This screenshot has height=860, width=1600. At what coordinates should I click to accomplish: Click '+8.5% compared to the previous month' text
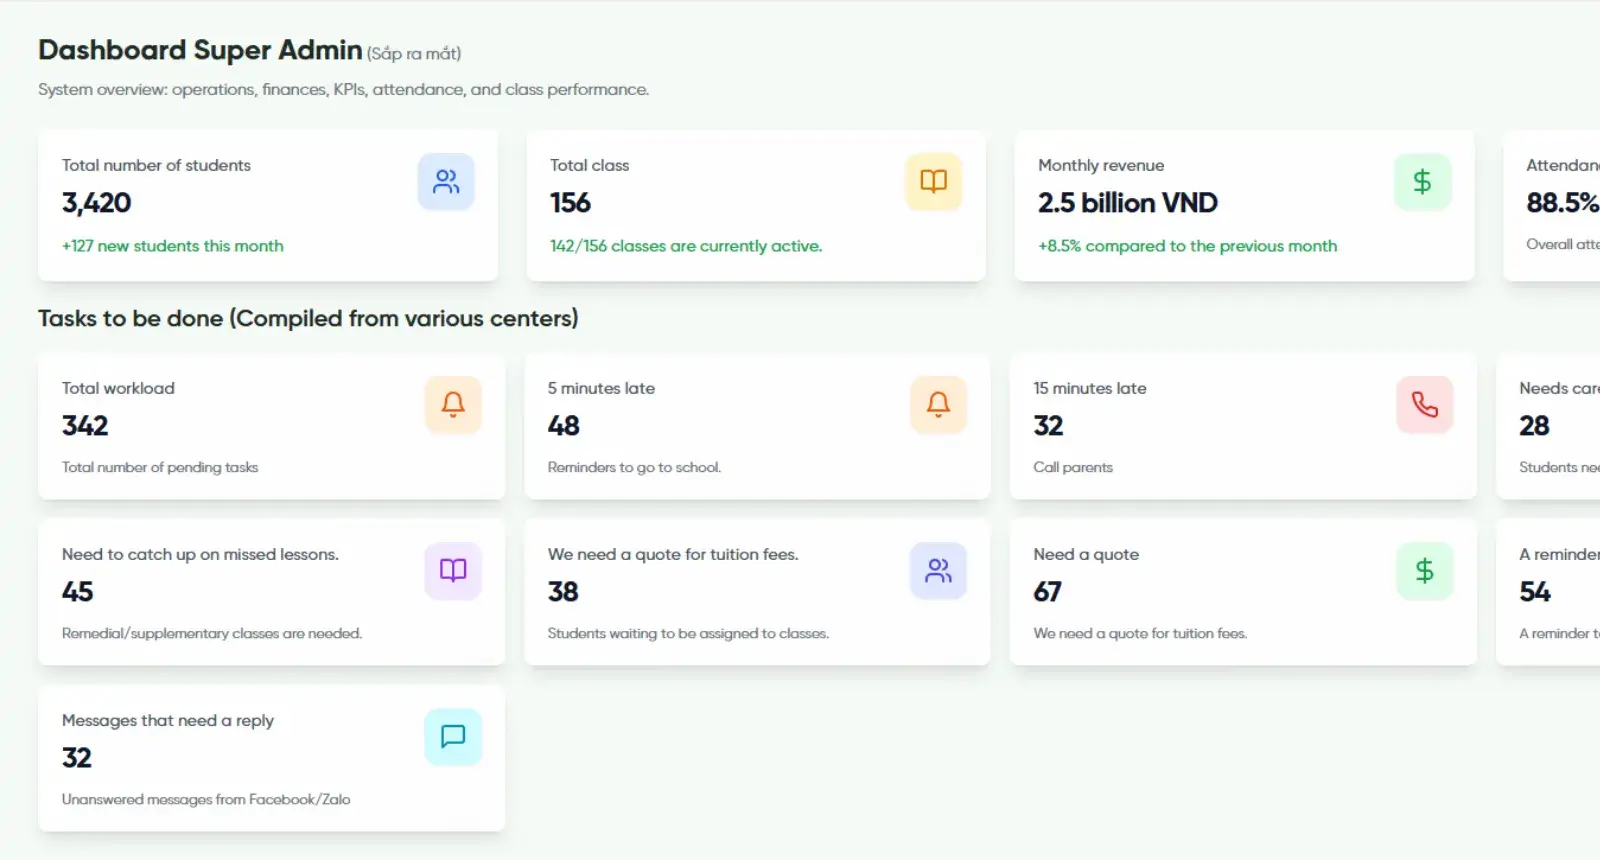point(1187,246)
